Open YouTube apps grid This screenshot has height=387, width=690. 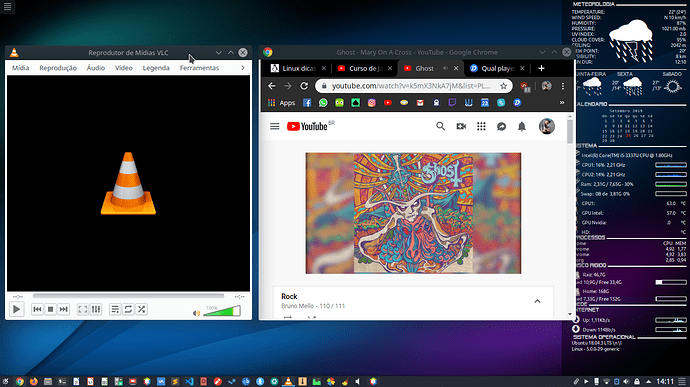coord(481,126)
